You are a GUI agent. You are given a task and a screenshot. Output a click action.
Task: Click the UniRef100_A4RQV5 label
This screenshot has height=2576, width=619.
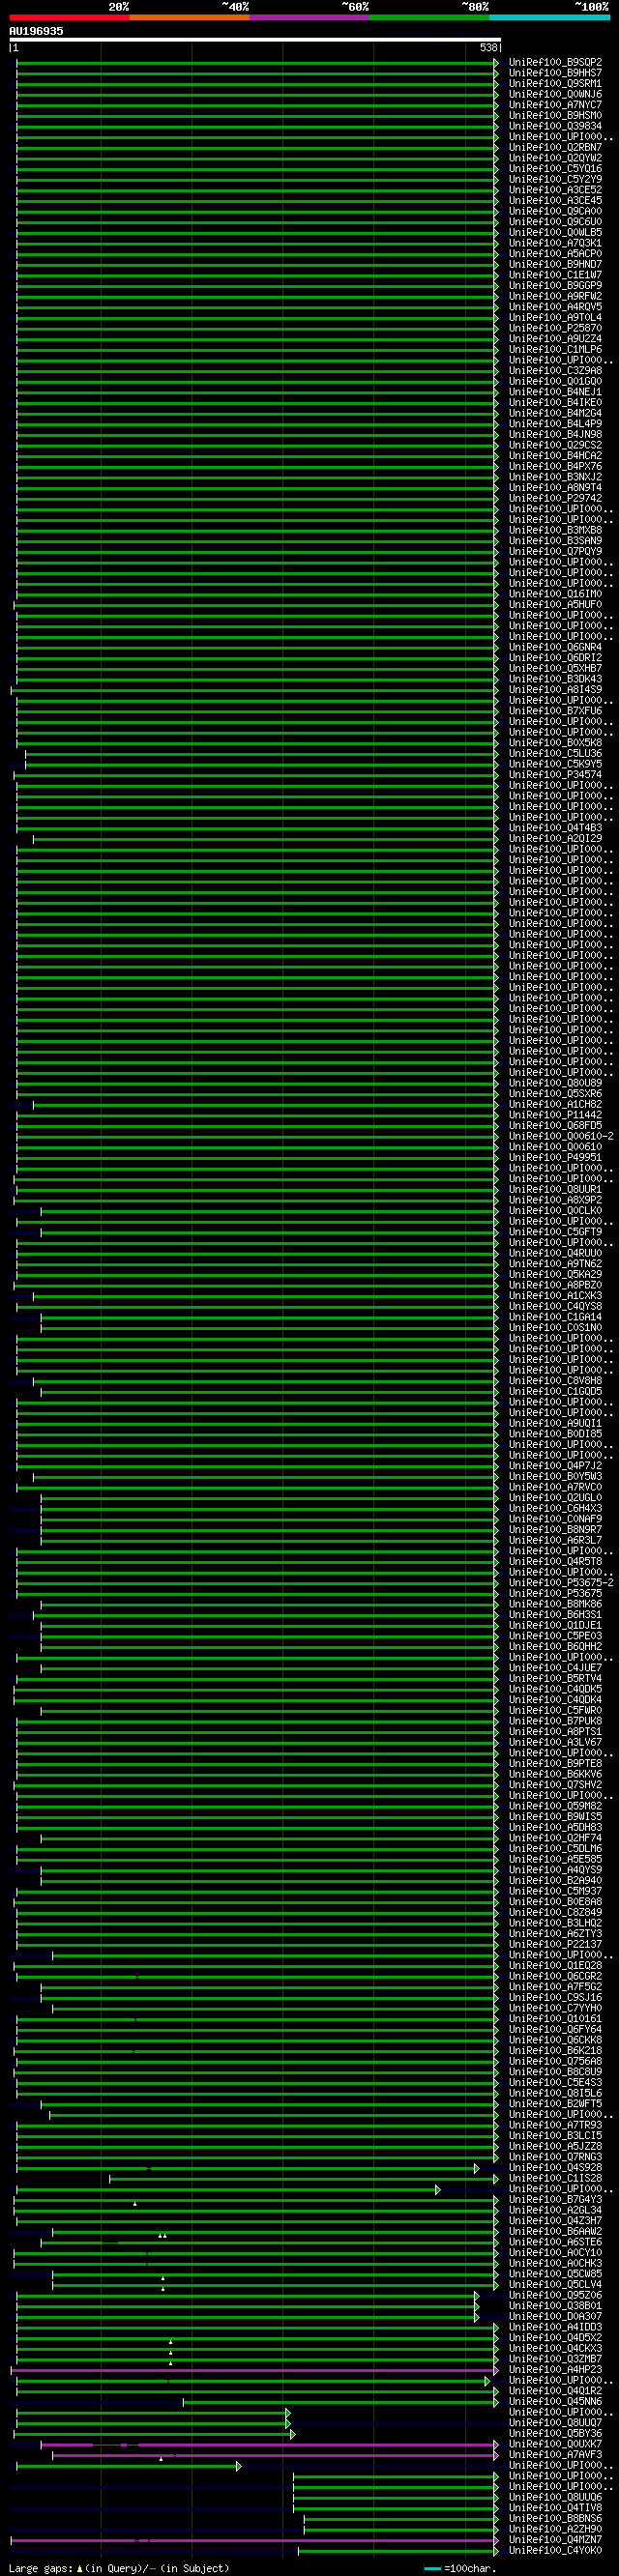[555, 307]
